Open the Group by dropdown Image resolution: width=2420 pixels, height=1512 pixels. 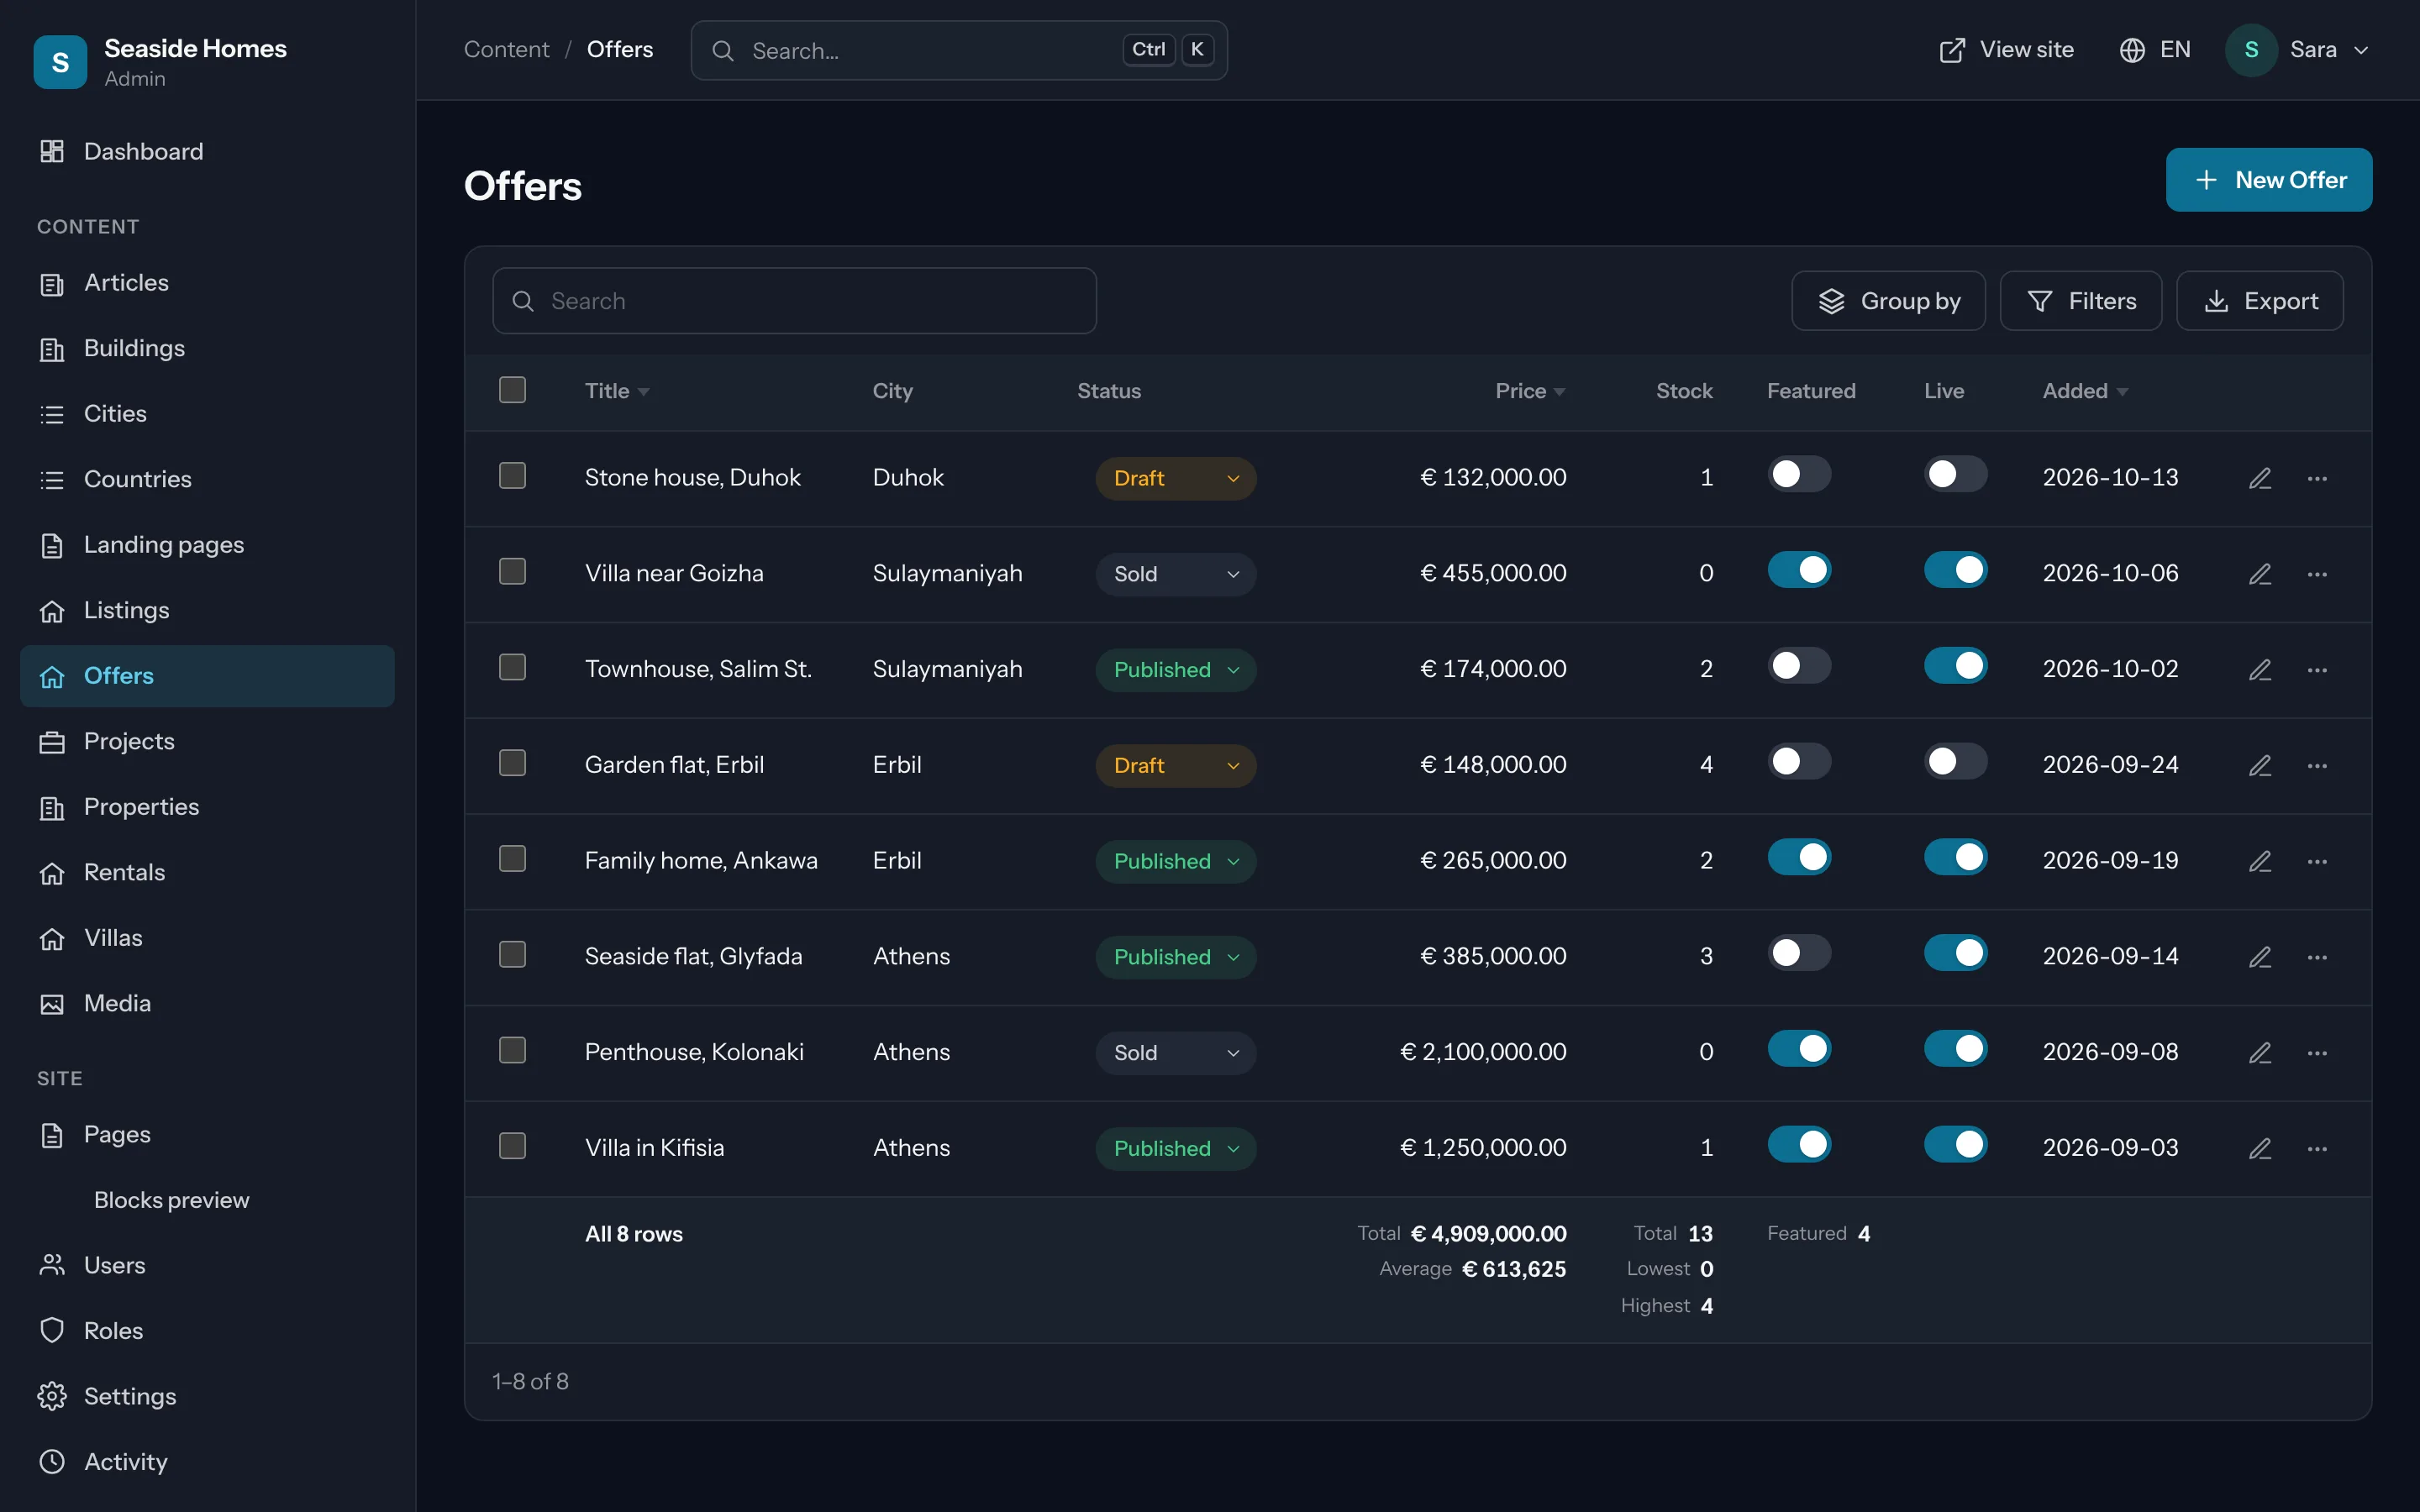[1888, 301]
